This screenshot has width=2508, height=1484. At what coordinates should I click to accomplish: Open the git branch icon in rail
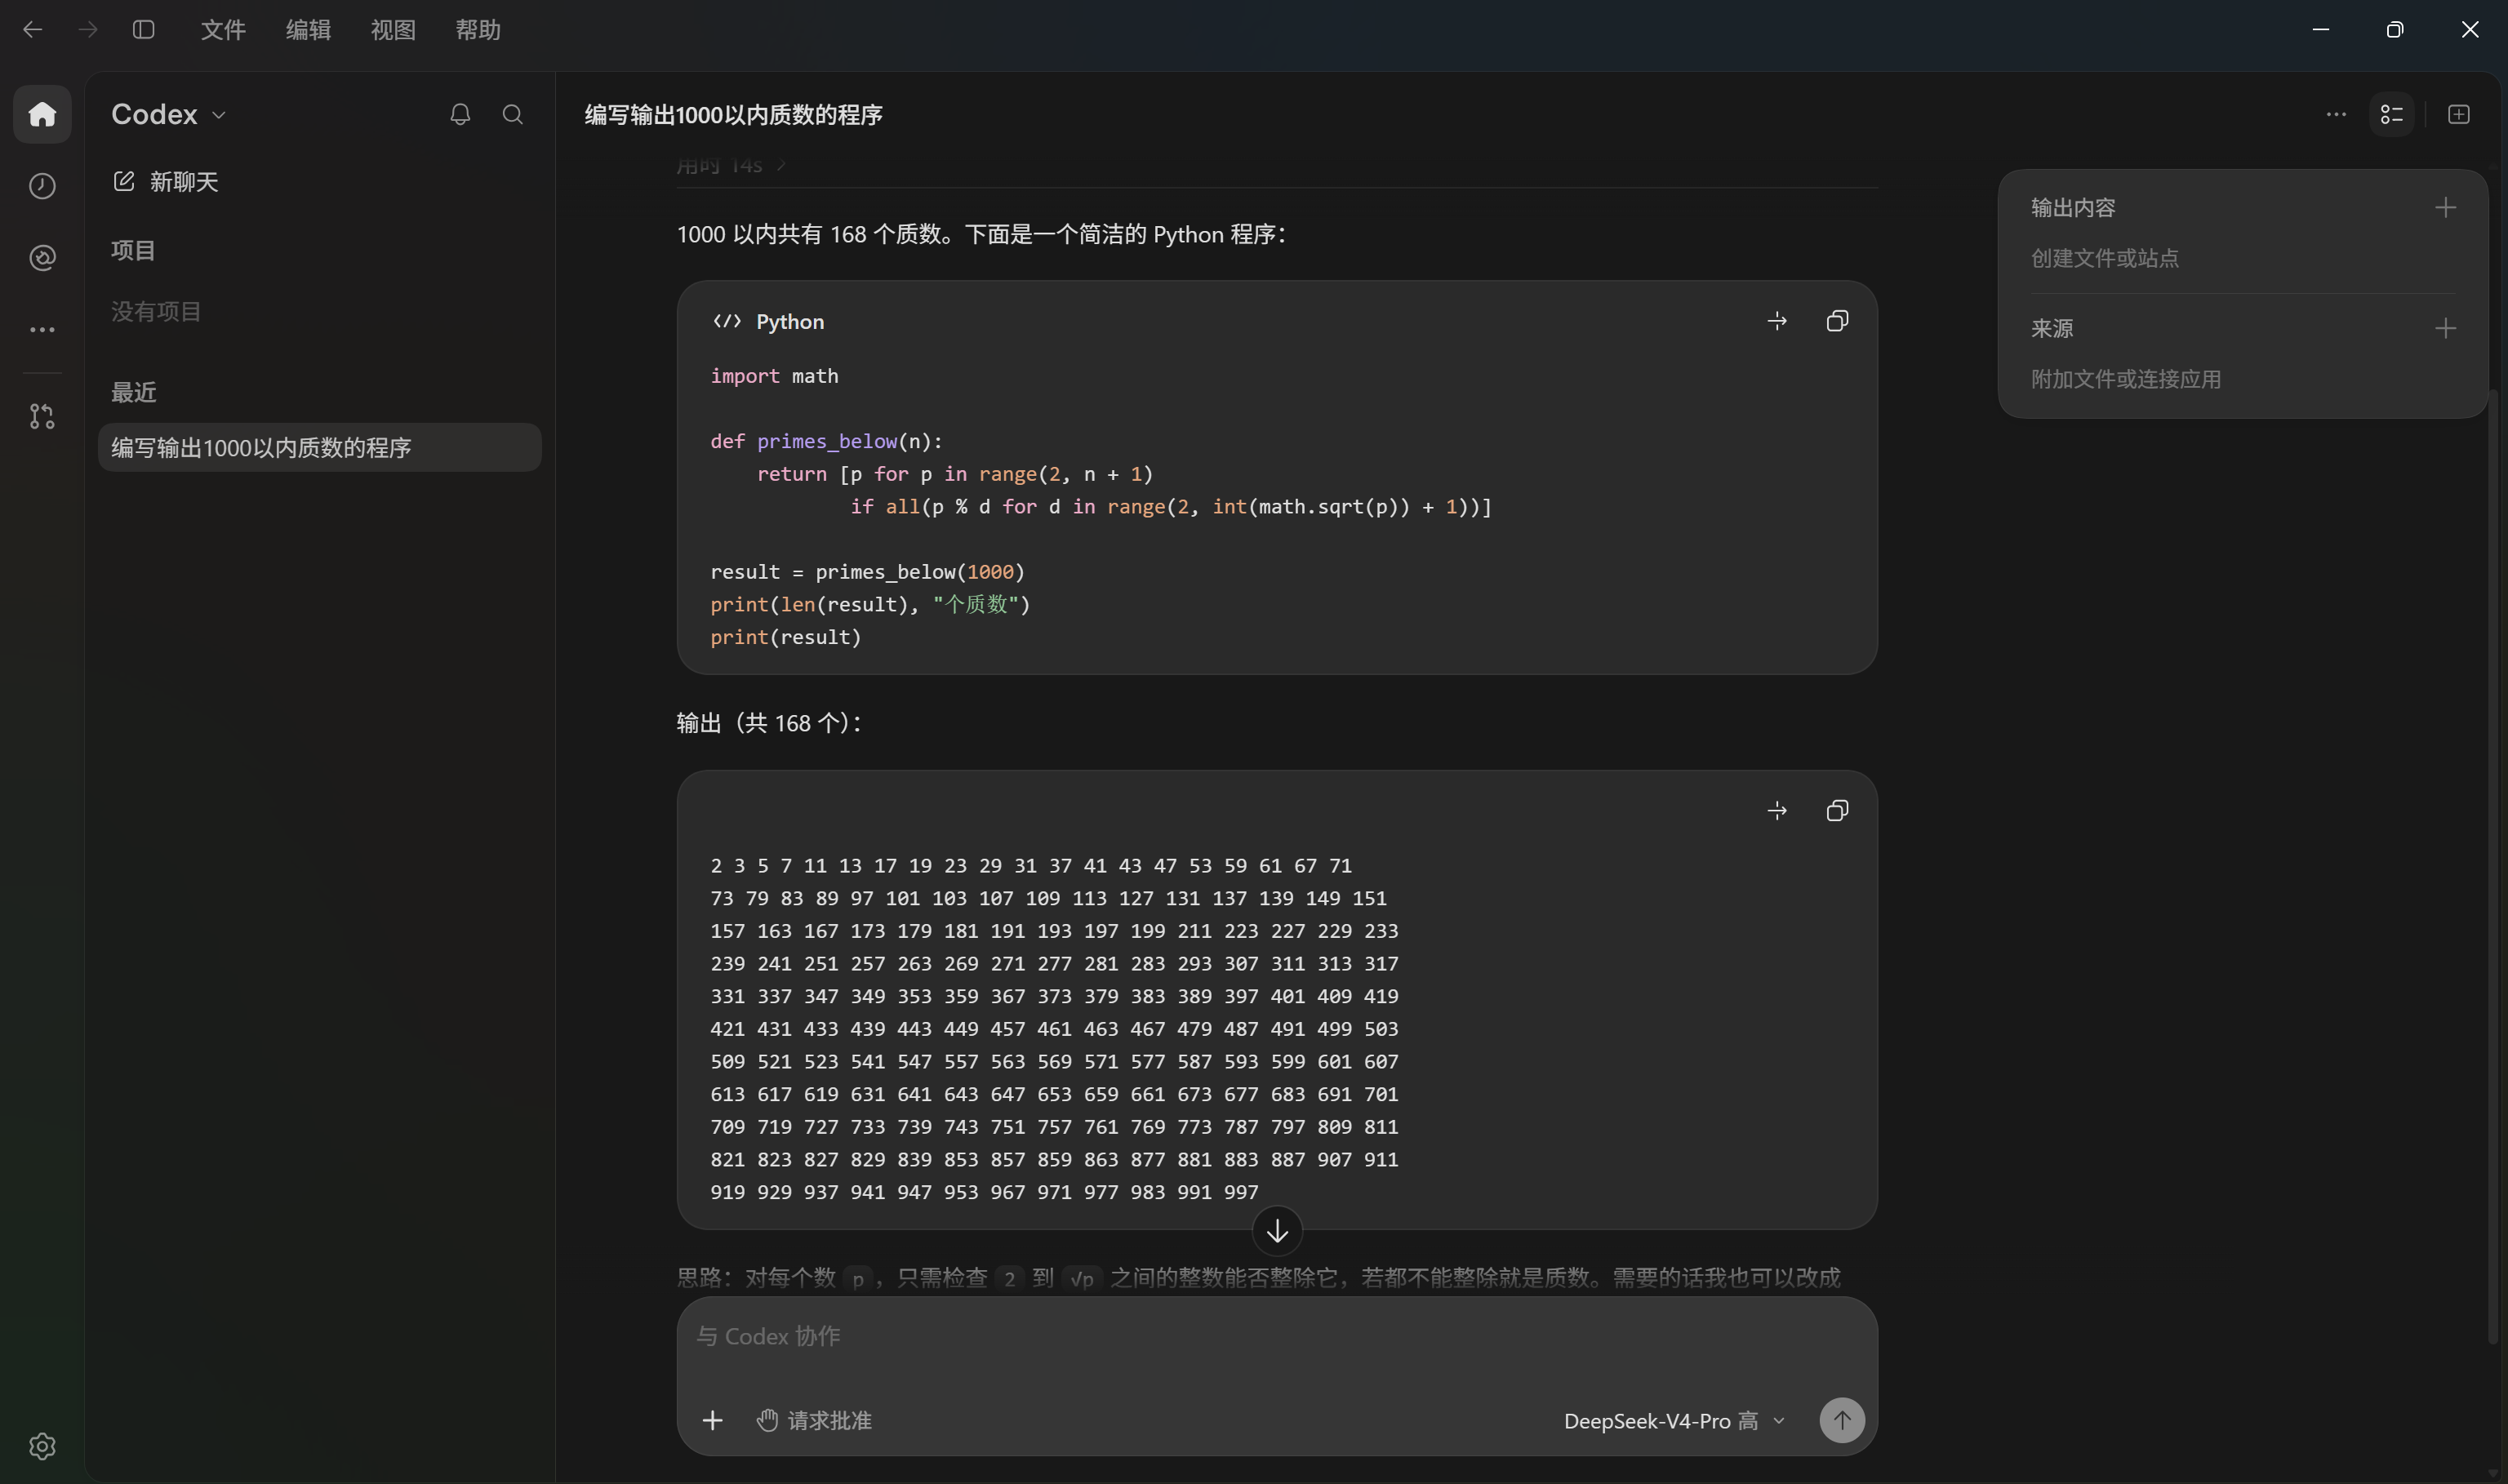[x=42, y=416]
